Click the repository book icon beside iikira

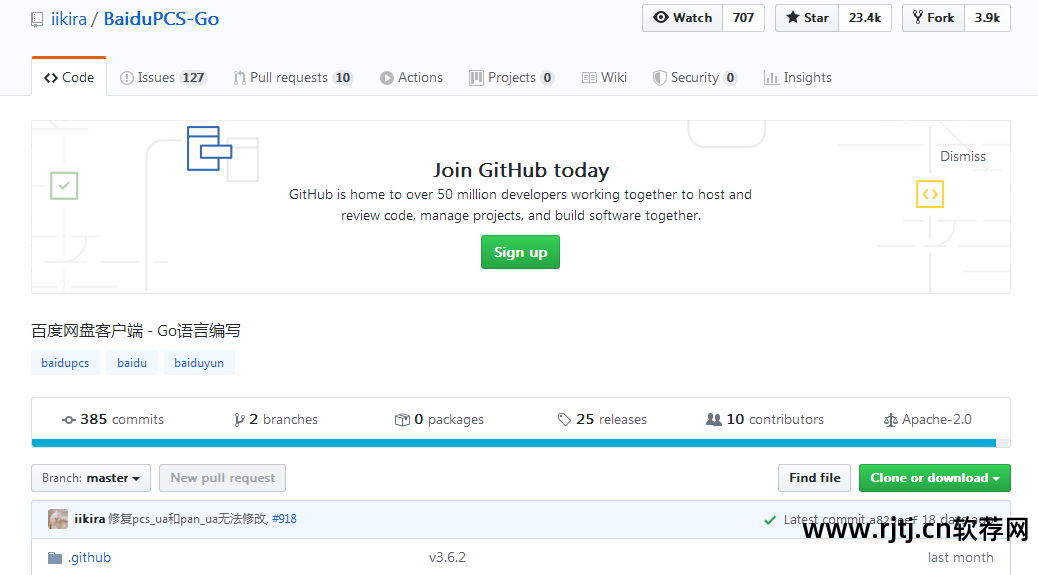(37, 20)
